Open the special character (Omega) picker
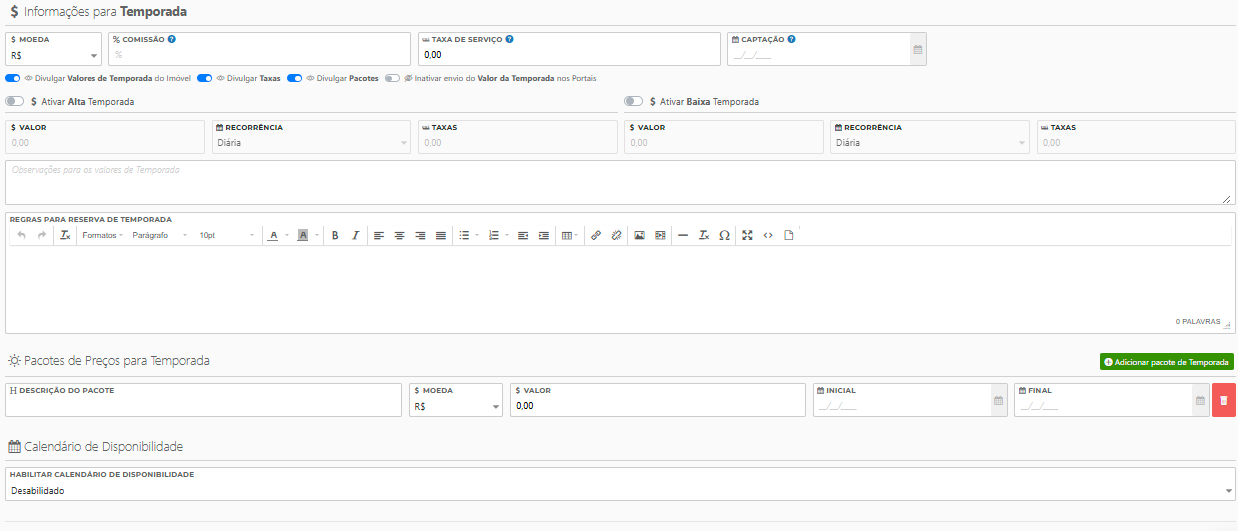The image size is (1238, 531). click(x=724, y=235)
